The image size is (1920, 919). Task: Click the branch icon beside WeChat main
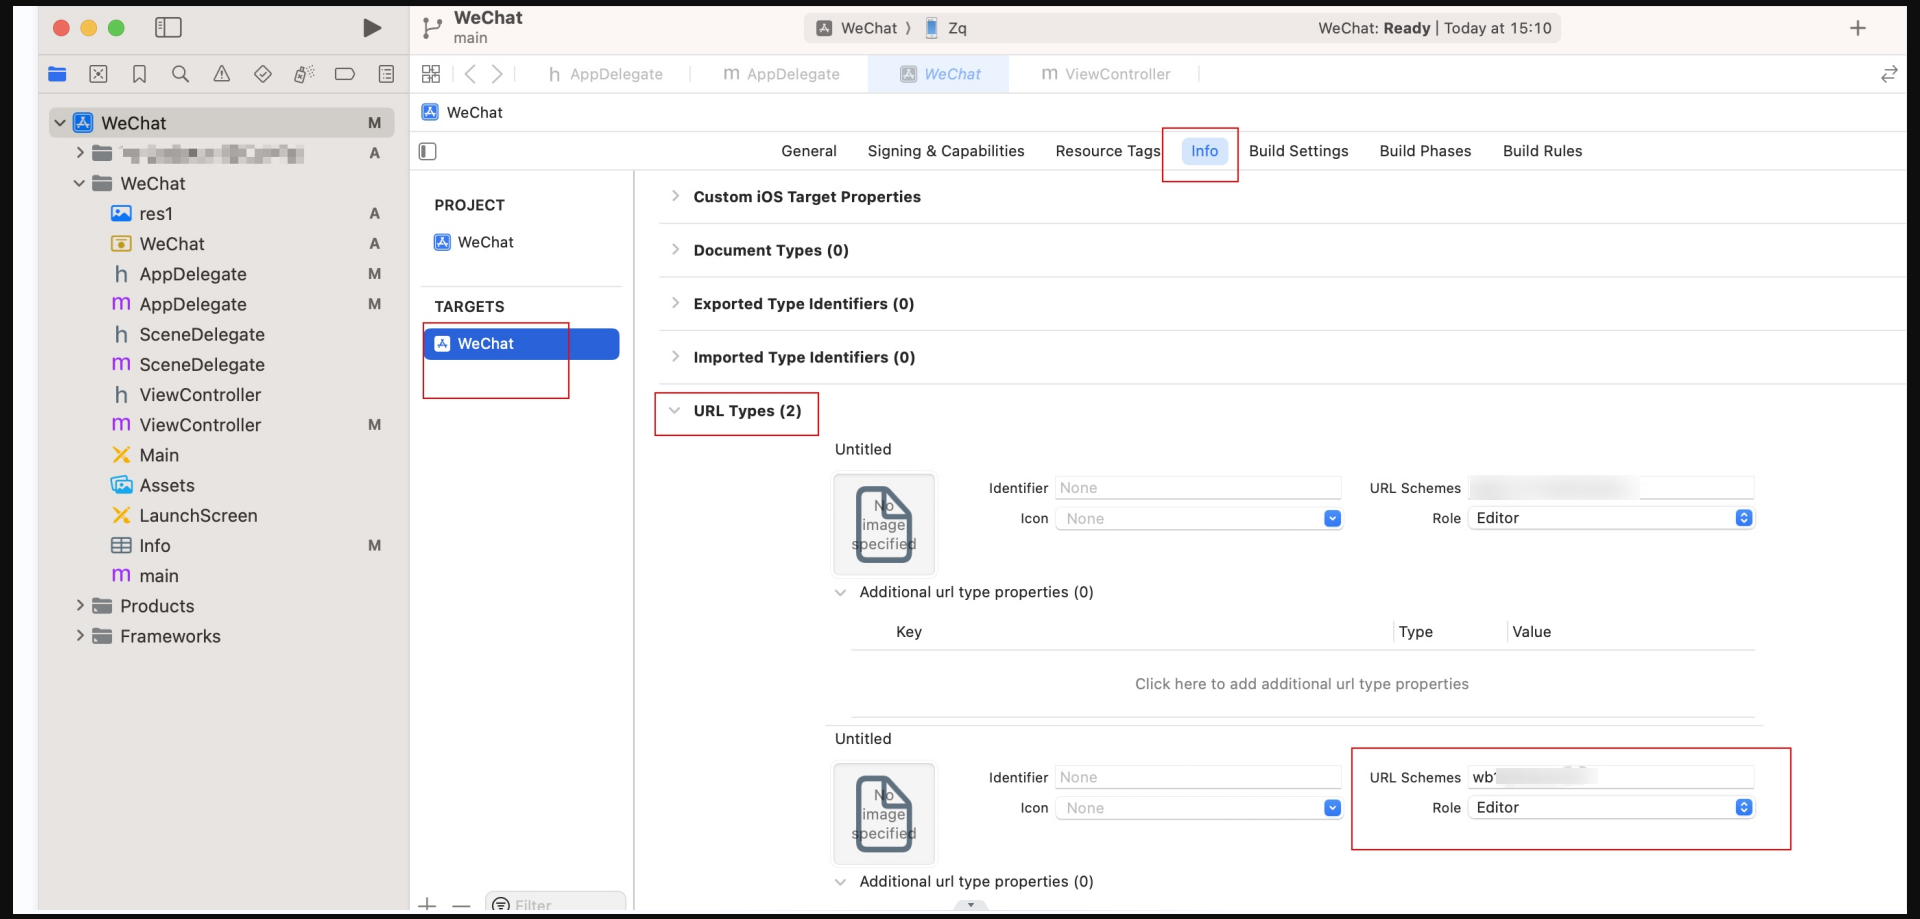point(432,28)
